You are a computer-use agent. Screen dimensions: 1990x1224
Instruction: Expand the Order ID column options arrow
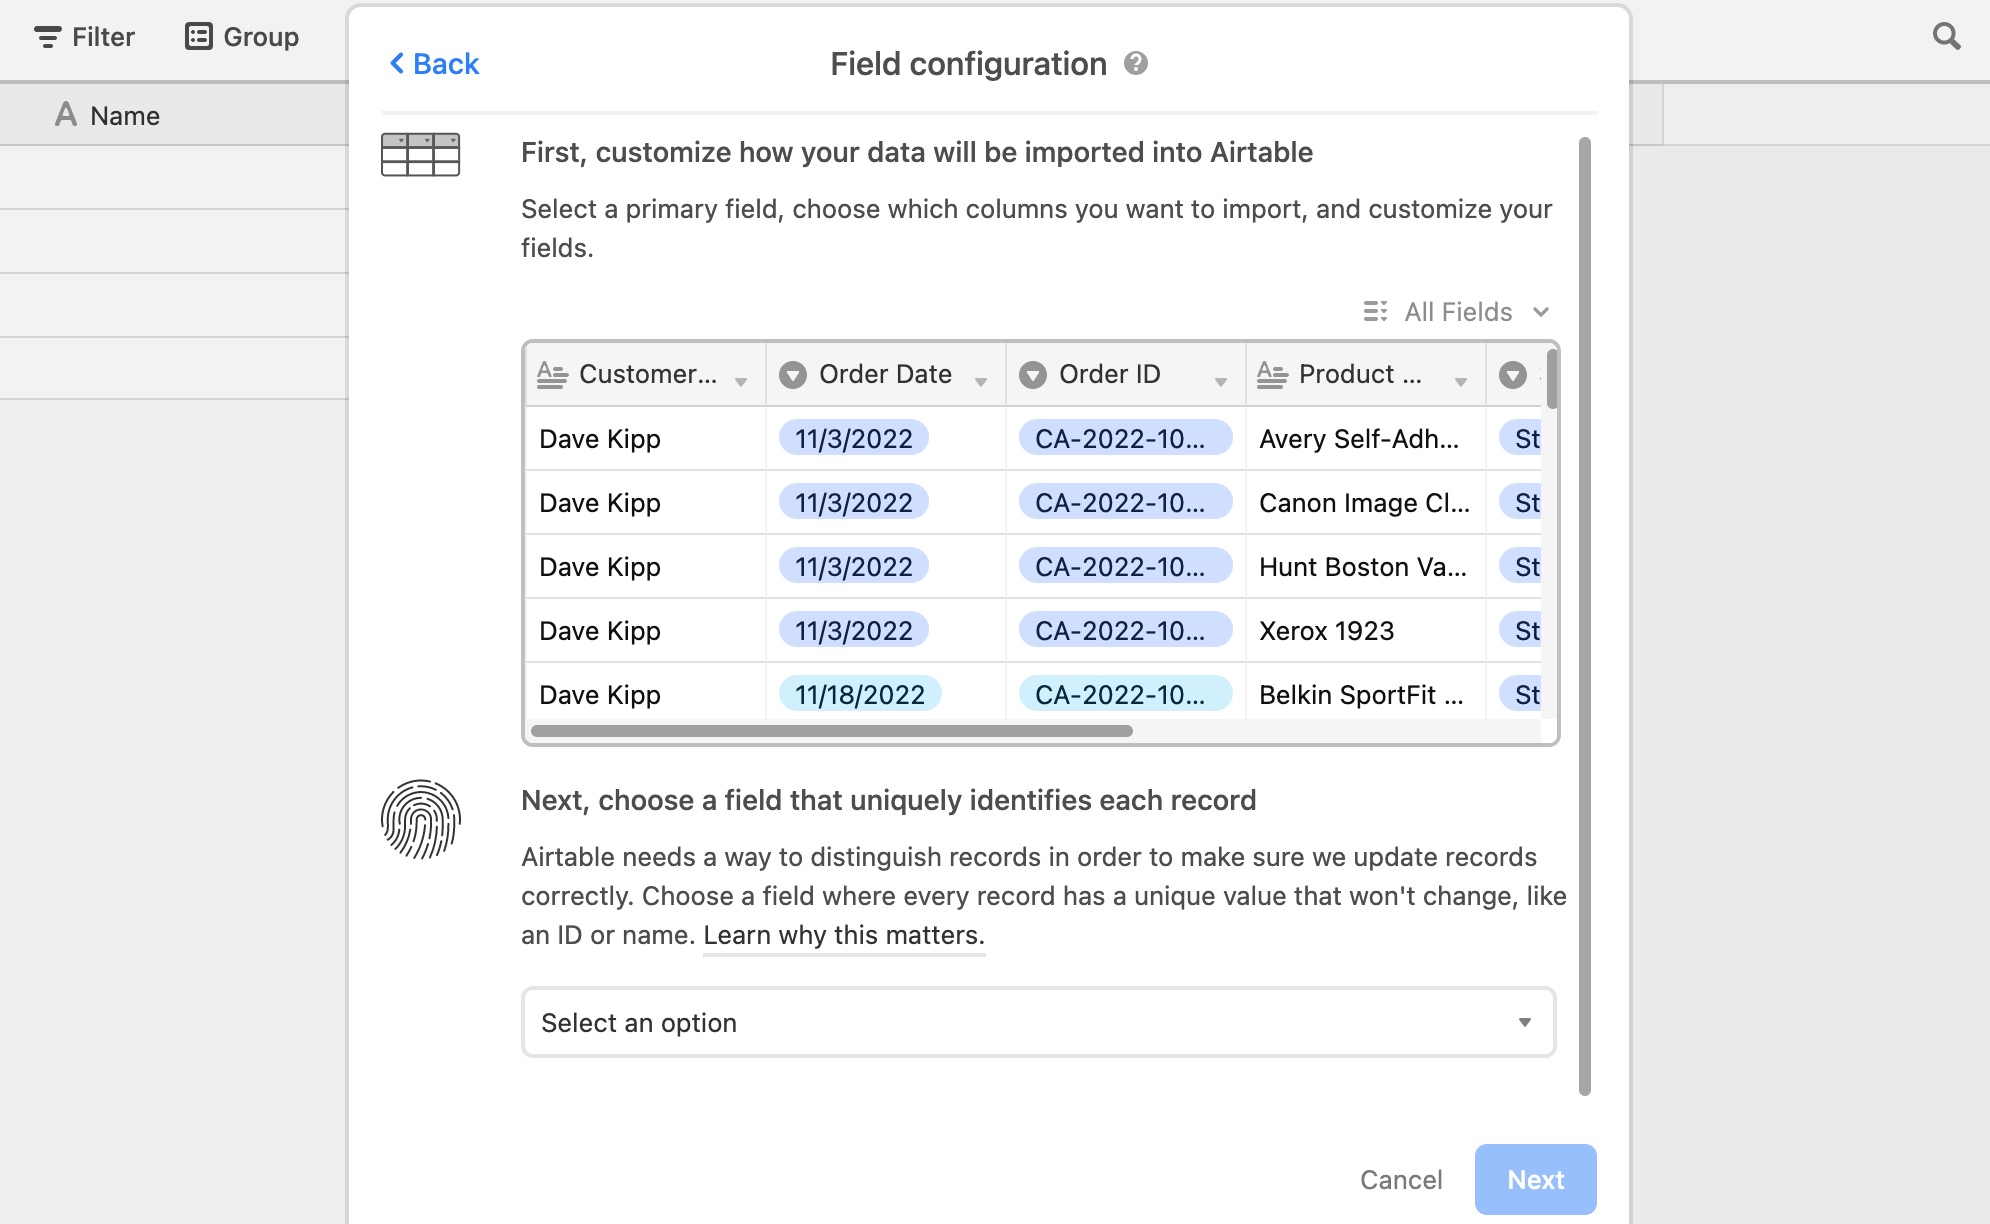[1221, 382]
